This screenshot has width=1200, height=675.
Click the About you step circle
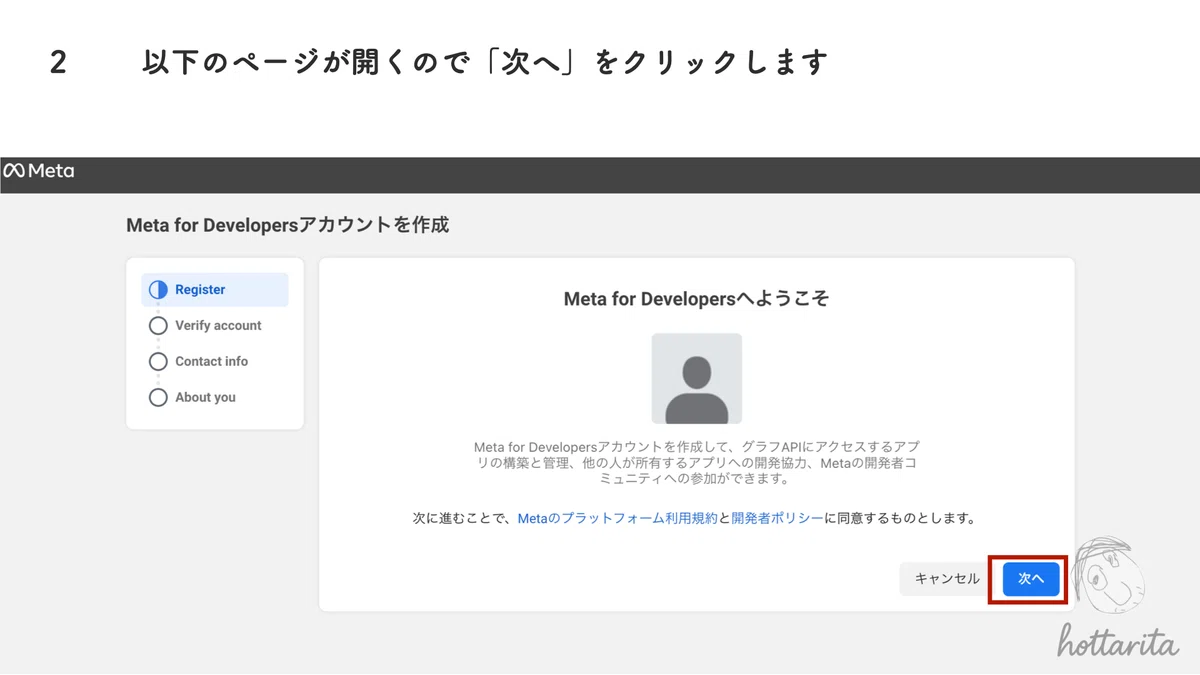coord(158,398)
